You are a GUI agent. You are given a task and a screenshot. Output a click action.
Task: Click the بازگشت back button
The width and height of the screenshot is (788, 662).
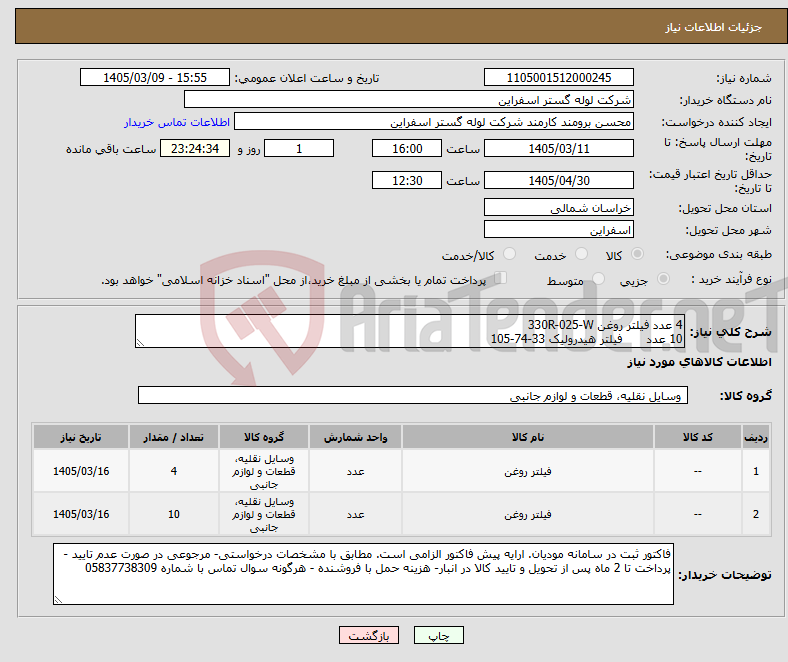(369, 635)
